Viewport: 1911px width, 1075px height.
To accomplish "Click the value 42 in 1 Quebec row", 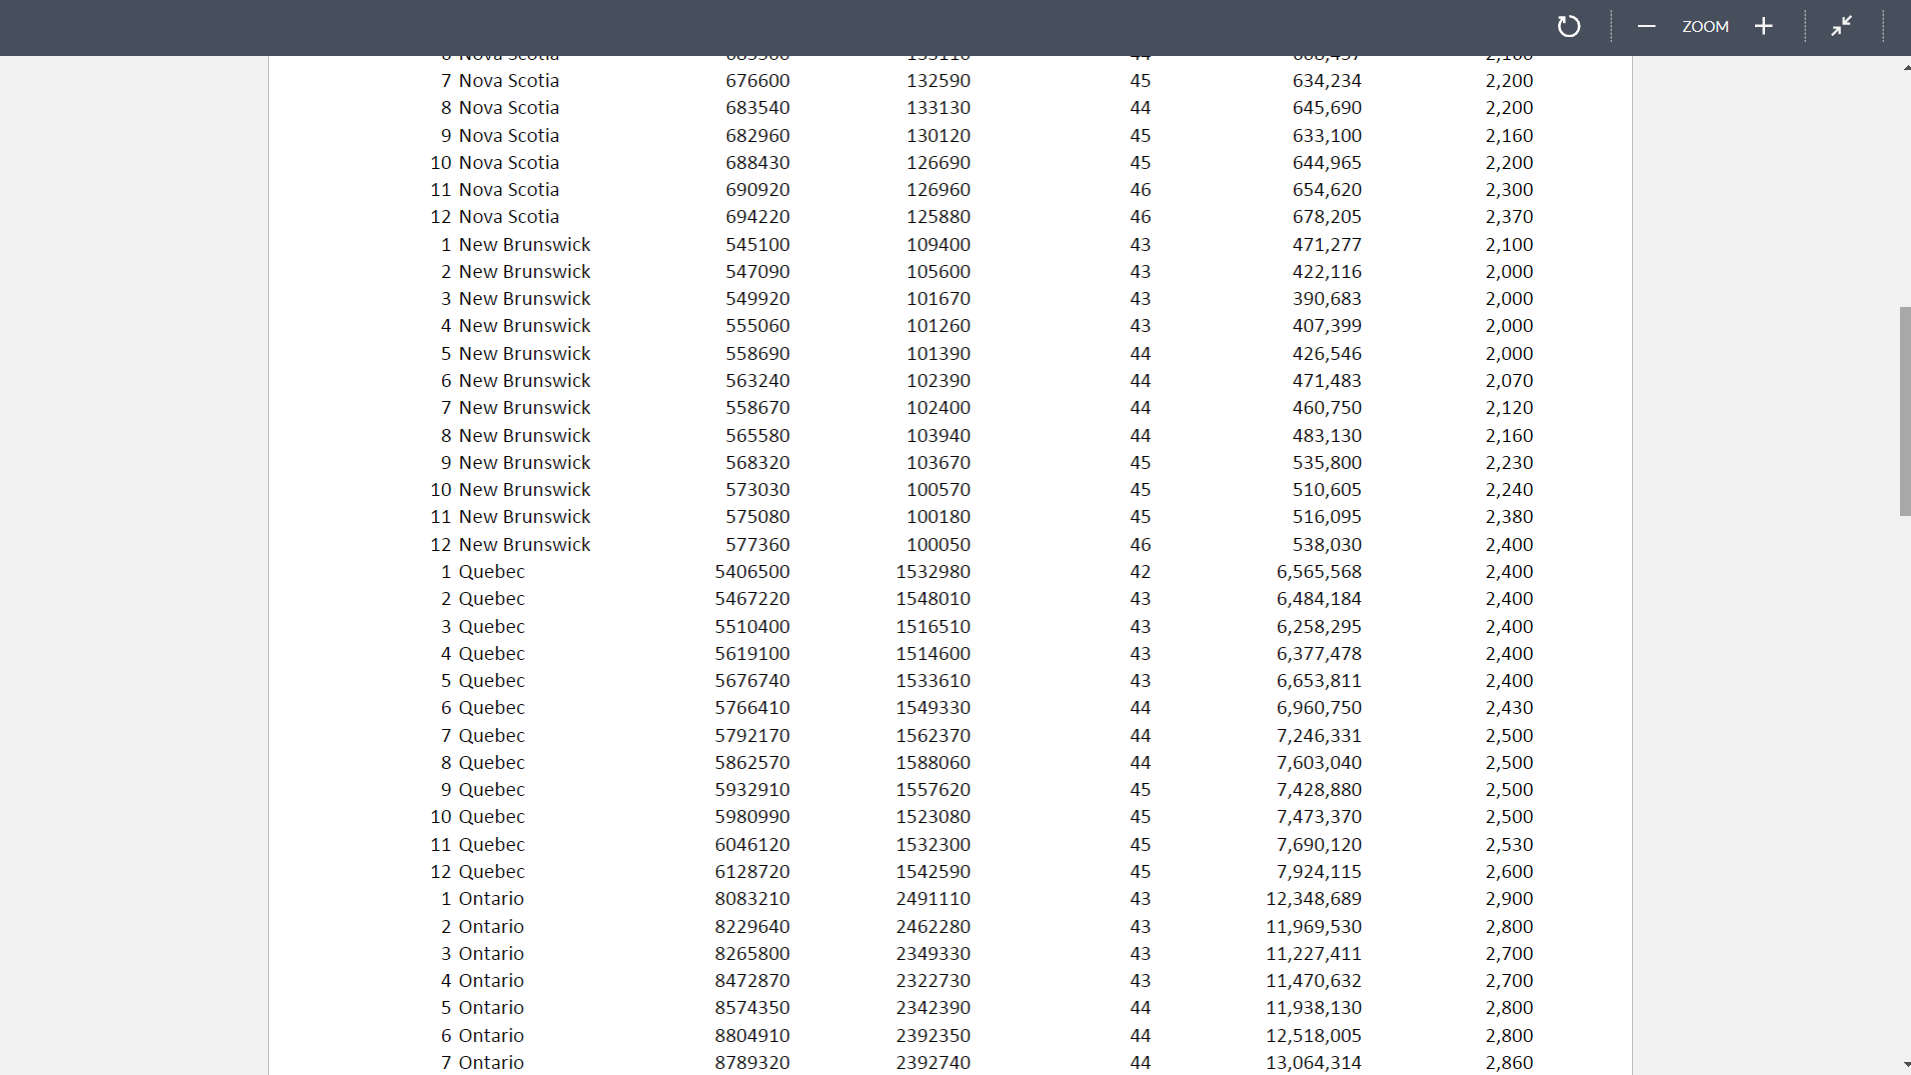I will point(1140,572).
